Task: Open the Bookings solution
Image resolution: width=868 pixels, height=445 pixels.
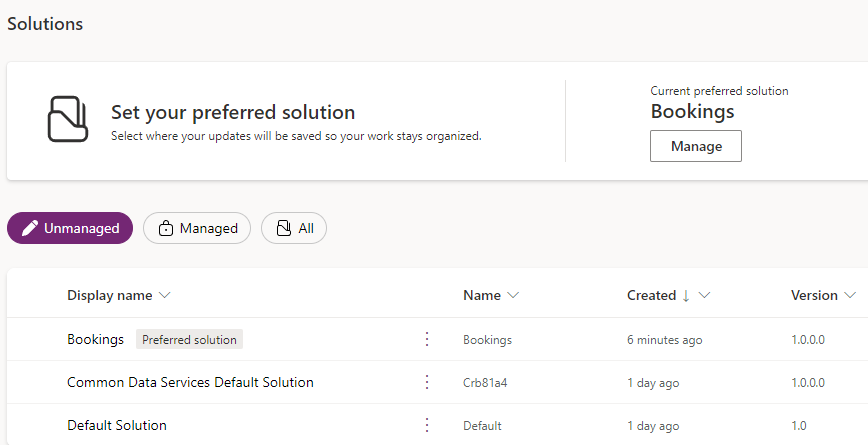Action: pos(95,339)
